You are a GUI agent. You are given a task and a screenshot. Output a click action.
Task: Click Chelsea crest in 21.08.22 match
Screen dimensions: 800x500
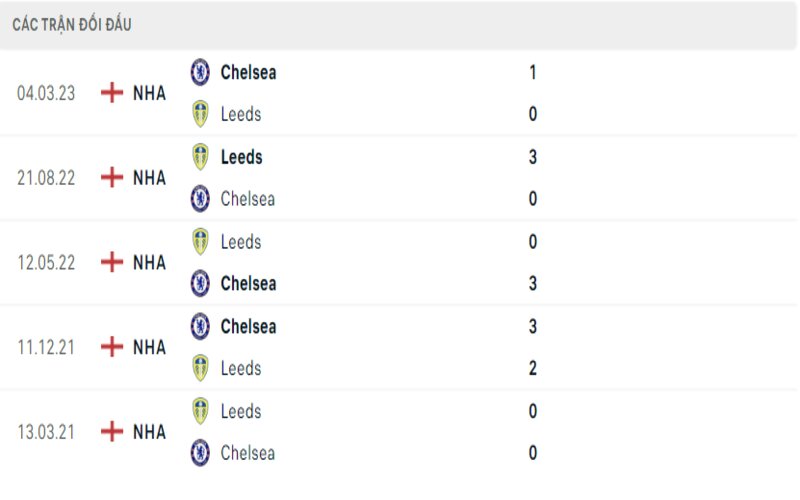point(200,199)
